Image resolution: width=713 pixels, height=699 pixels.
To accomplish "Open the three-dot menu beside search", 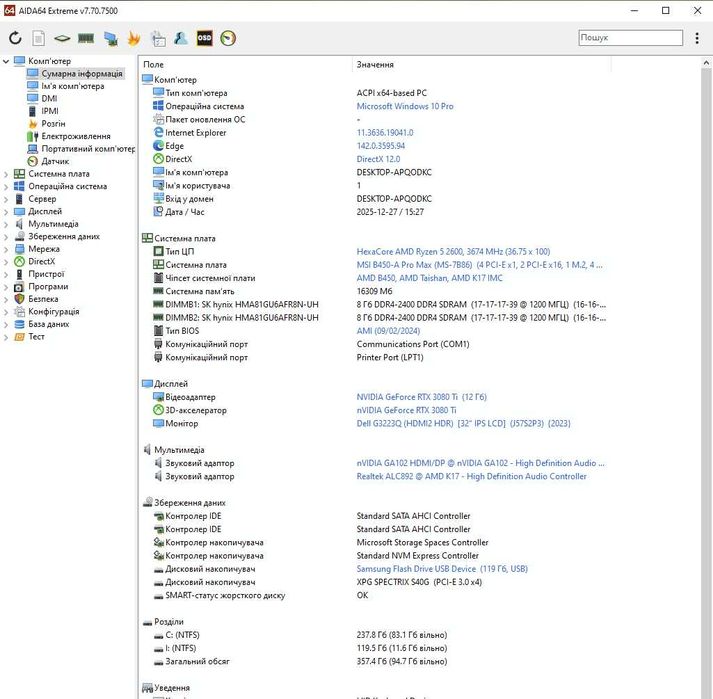I will 697,38.
